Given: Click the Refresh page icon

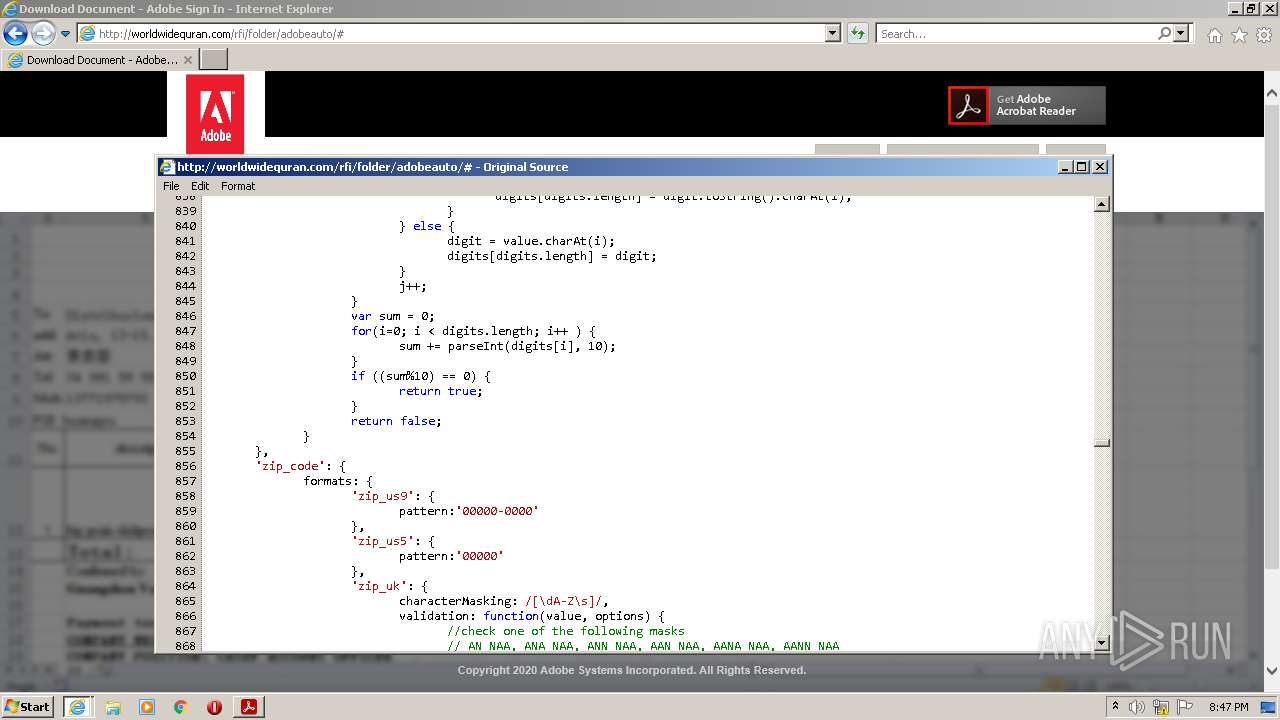Looking at the screenshot, I should (858, 33).
